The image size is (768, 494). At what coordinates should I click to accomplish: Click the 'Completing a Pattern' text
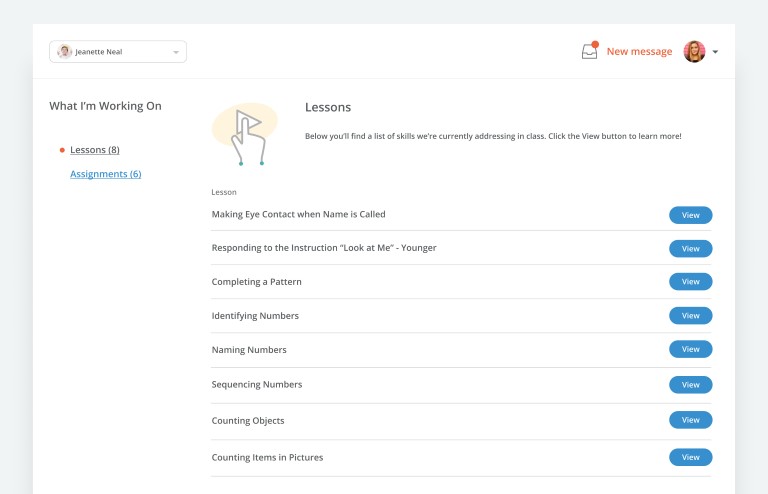click(256, 282)
